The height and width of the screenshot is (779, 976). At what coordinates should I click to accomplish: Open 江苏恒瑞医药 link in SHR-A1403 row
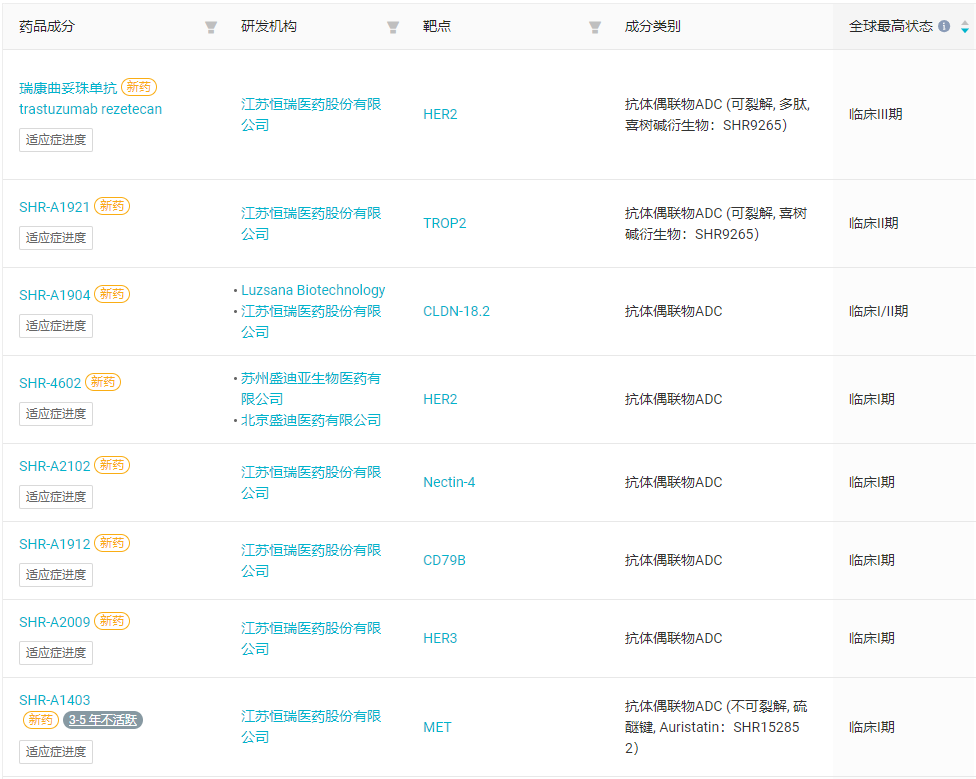(x=311, y=727)
